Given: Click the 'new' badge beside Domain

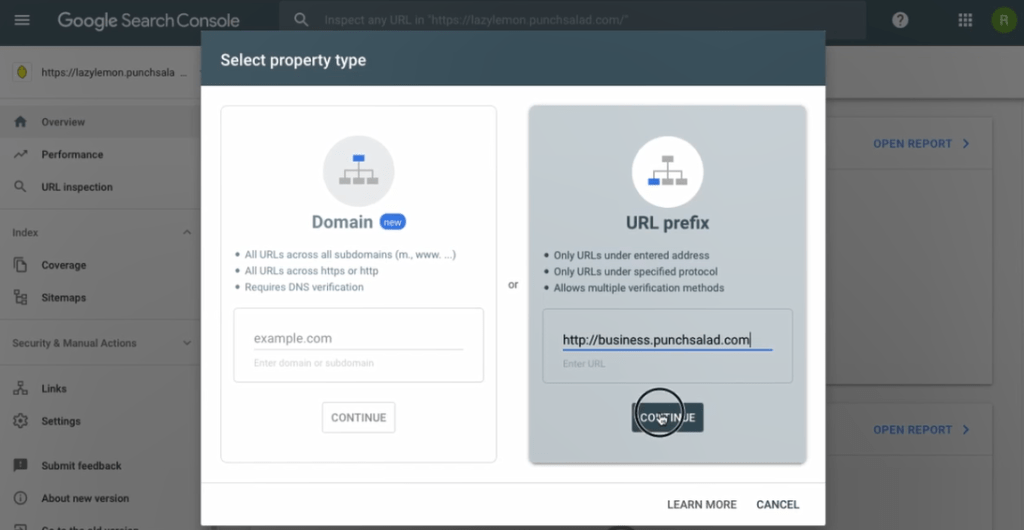Looking at the screenshot, I should (x=392, y=223).
